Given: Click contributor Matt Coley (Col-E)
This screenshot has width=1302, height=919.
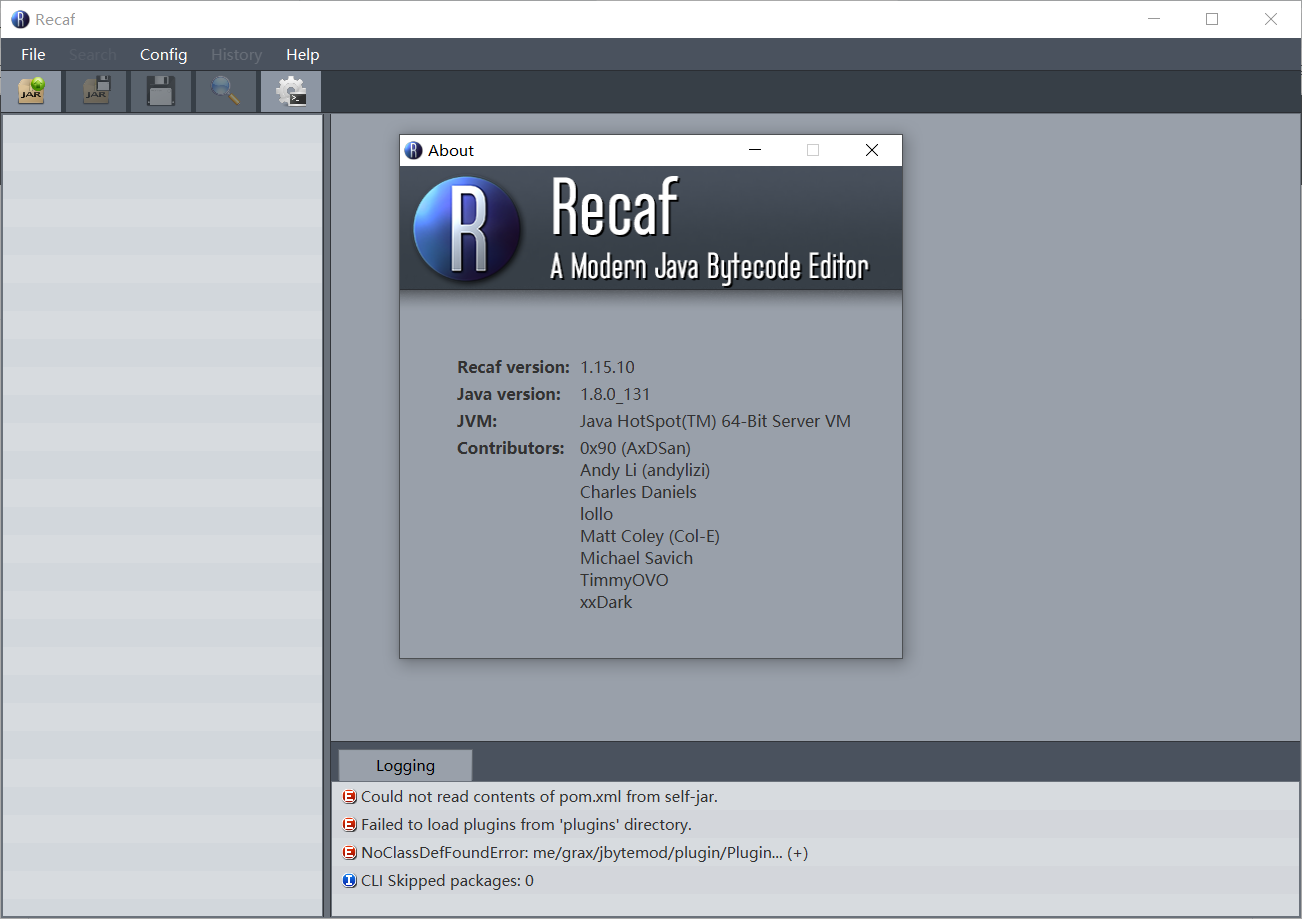Looking at the screenshot, I should (650, 536).
